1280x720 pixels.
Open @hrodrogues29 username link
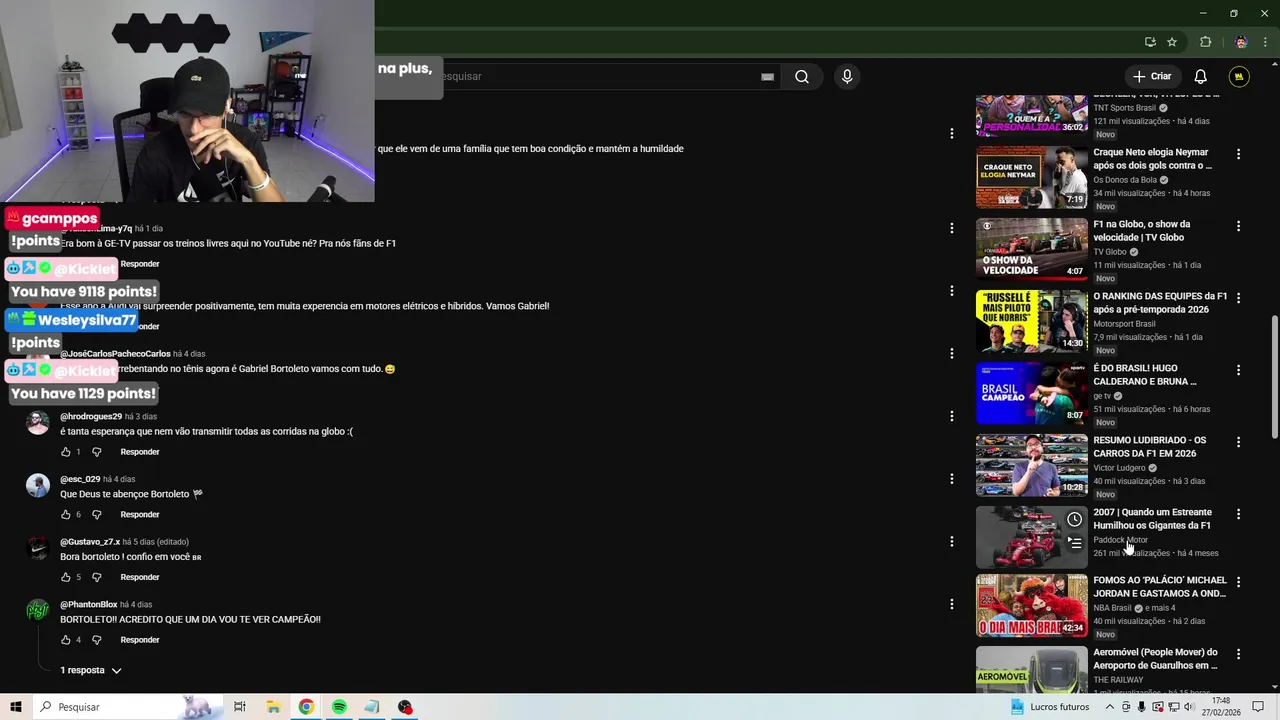coord(91,416)
